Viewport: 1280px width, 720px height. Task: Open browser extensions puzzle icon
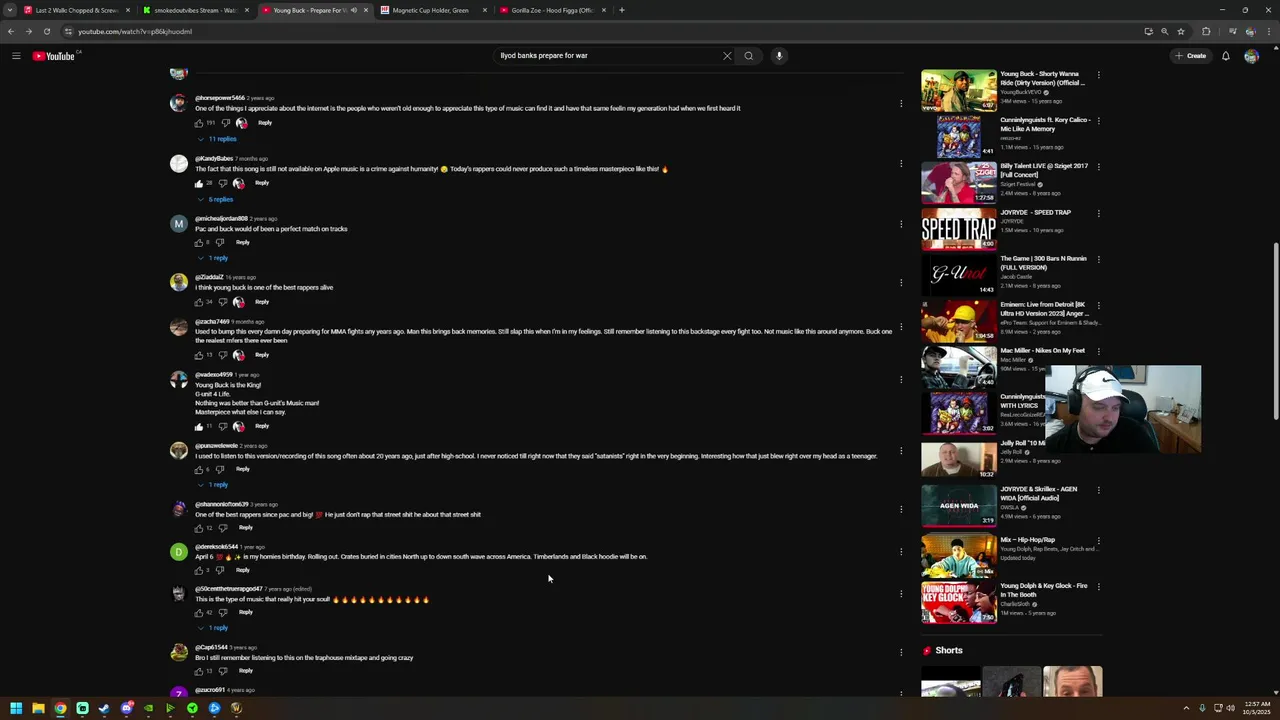1206,31
